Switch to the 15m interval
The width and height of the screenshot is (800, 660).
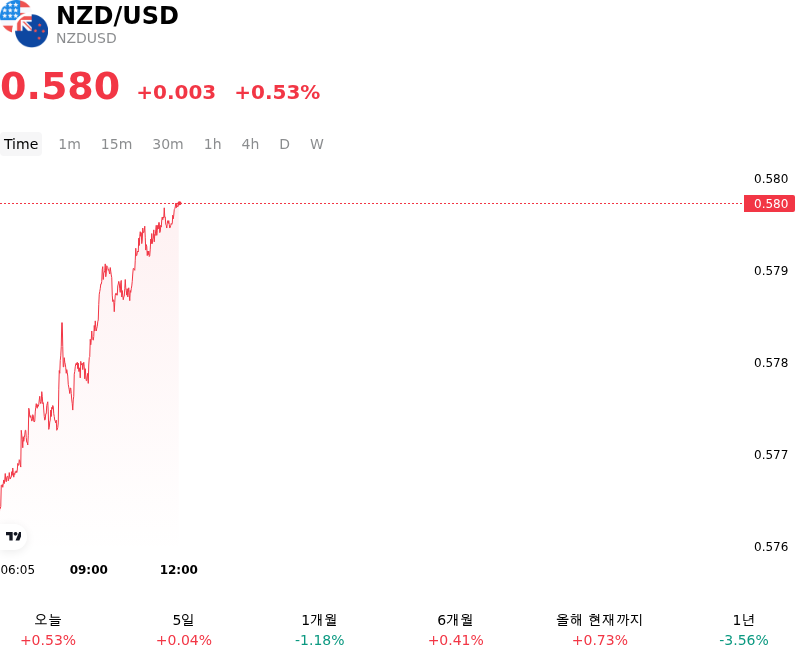pos(116,144)
